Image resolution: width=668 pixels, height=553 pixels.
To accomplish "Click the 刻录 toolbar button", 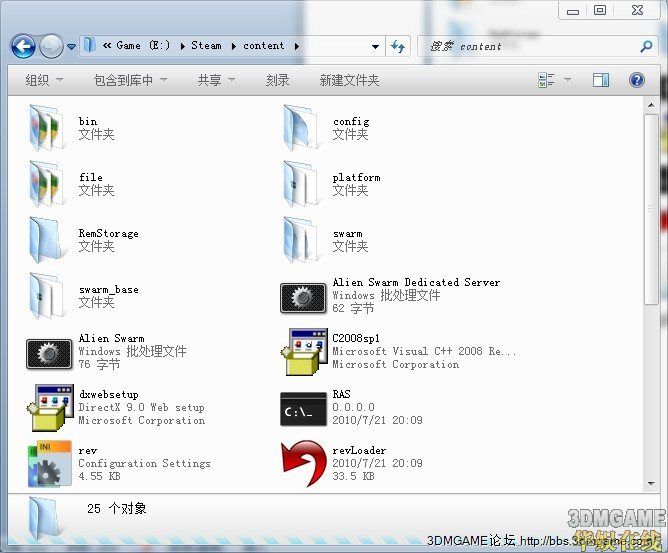I will [x=277, y=80].
